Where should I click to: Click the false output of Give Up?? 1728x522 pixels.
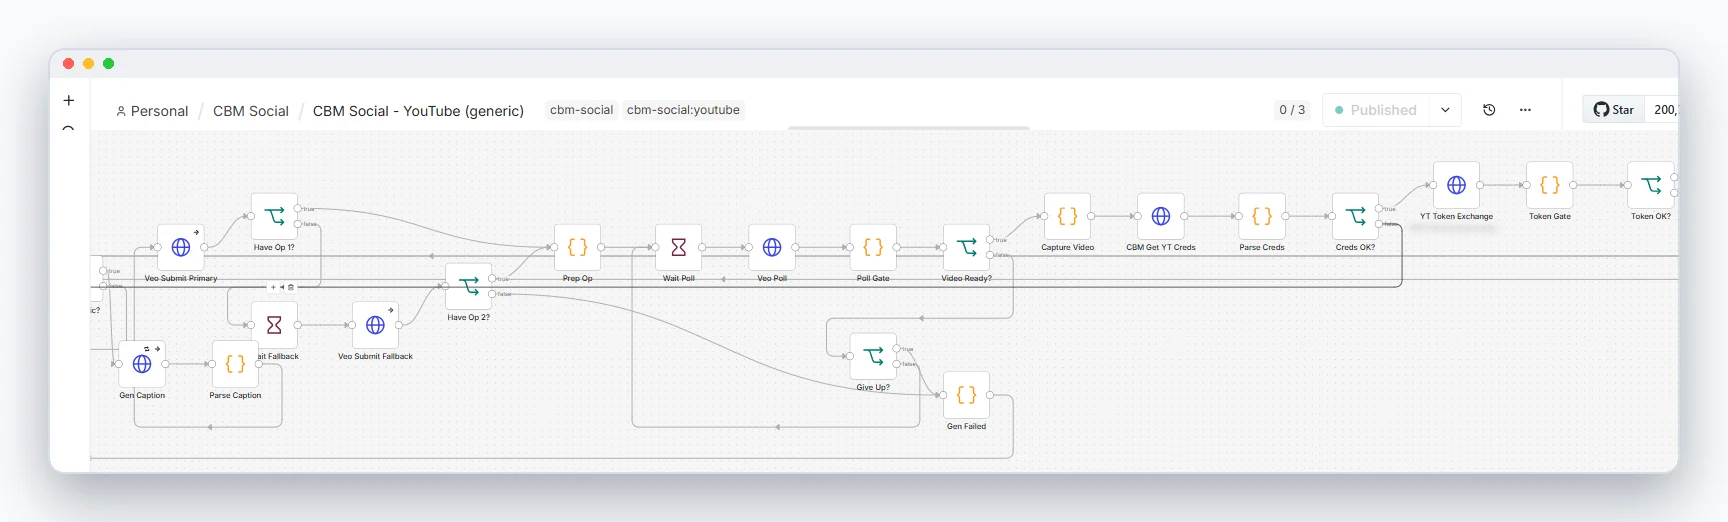(896, 364)
